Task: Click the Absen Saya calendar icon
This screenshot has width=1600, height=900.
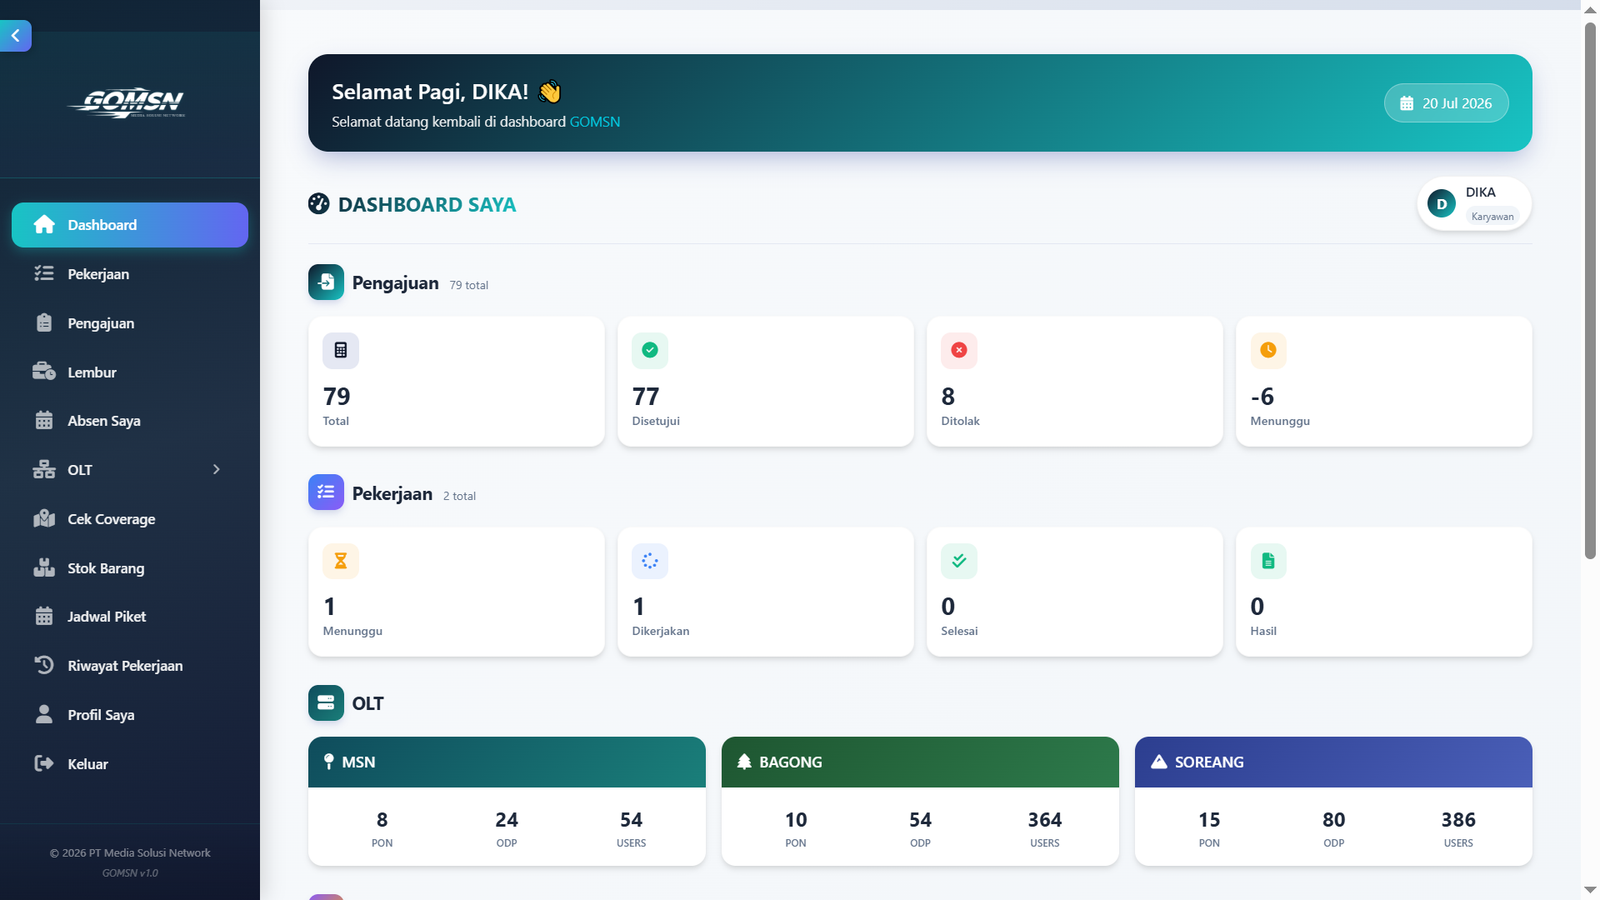Action: 44,421
